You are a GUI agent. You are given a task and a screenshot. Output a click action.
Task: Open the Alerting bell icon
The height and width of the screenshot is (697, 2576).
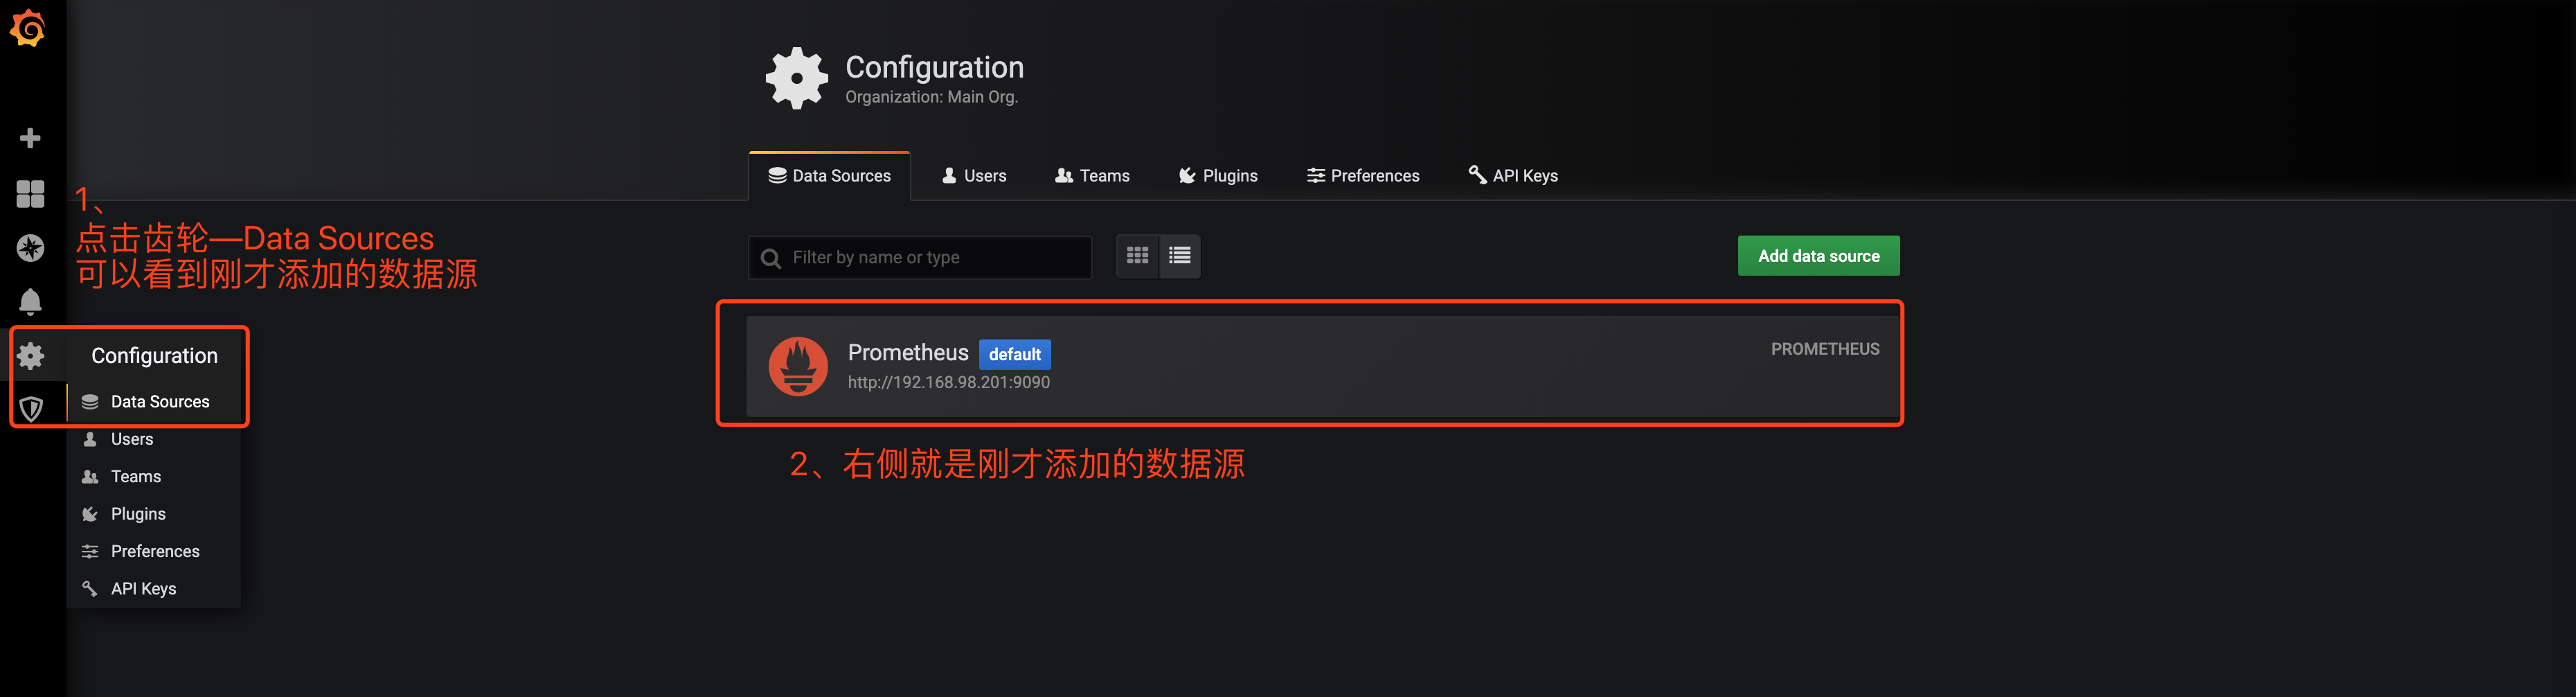coord(30,301)
